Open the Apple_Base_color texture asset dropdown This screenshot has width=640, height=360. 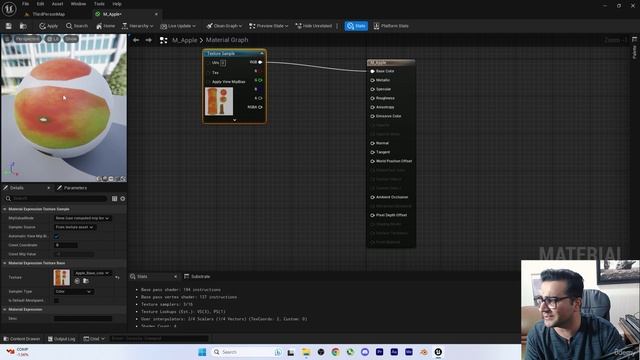pyautogui.click(x=92, y=273)
